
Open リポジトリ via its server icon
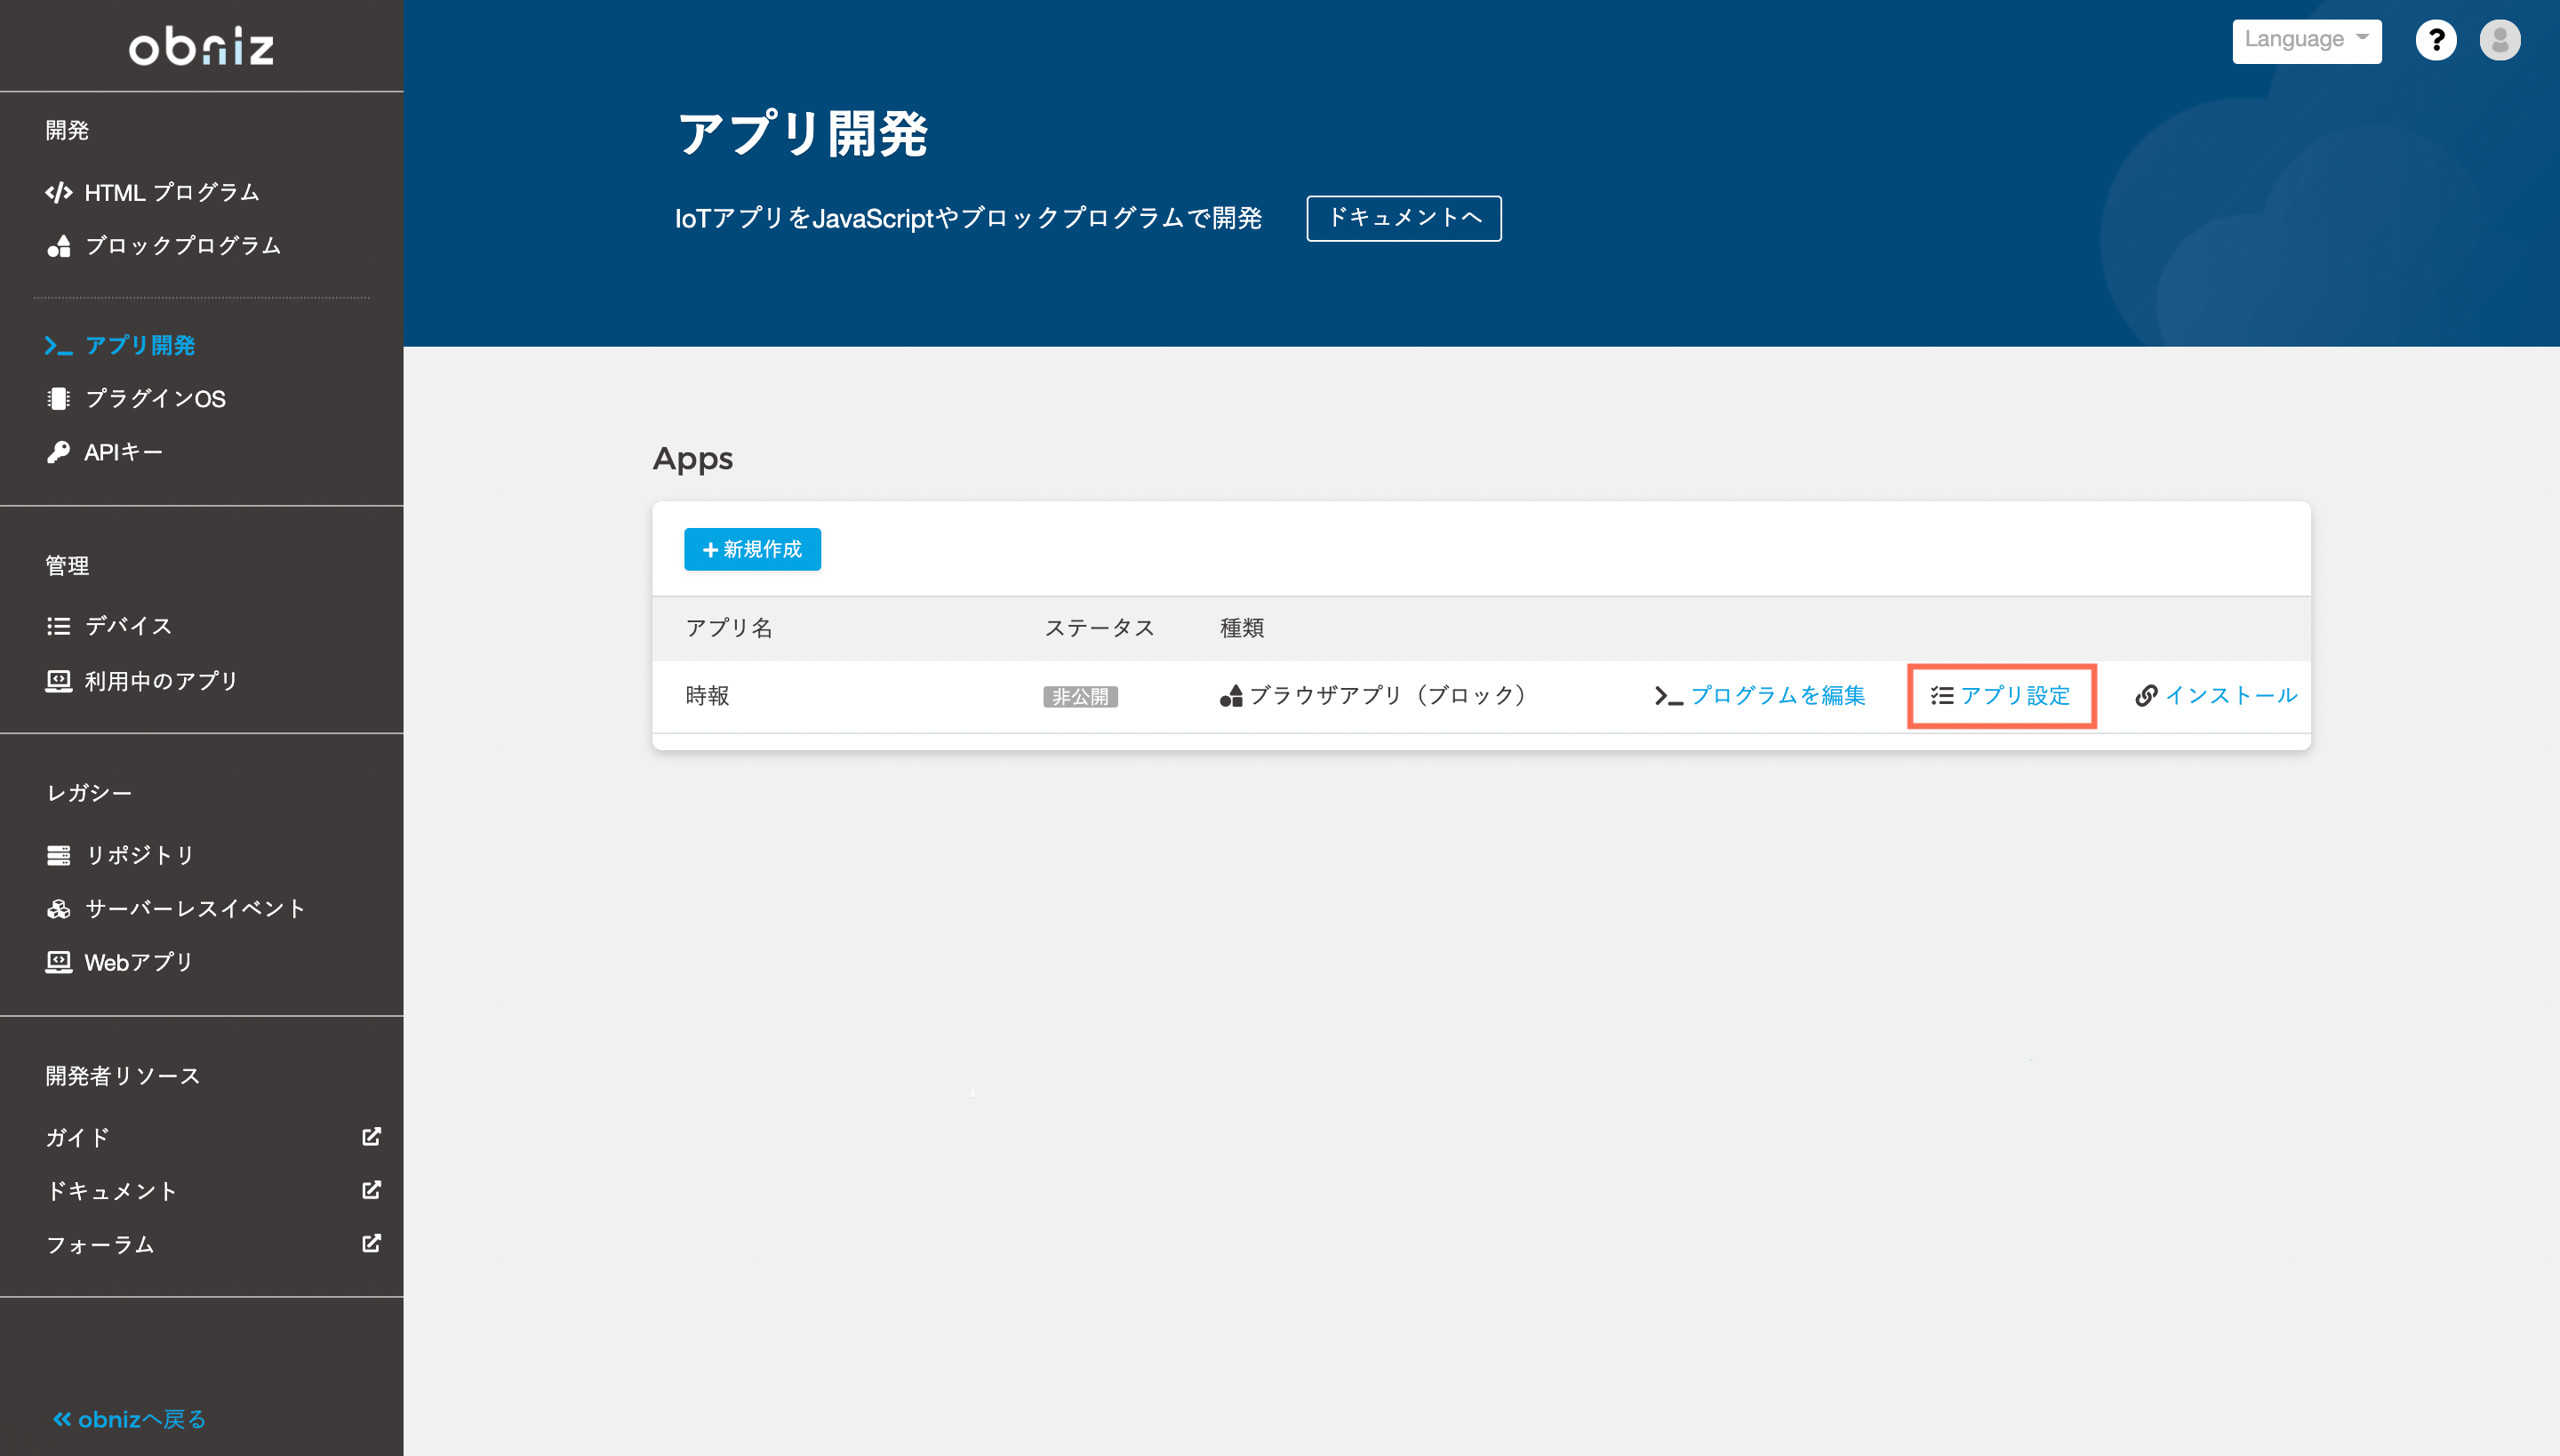pos(59,855)
